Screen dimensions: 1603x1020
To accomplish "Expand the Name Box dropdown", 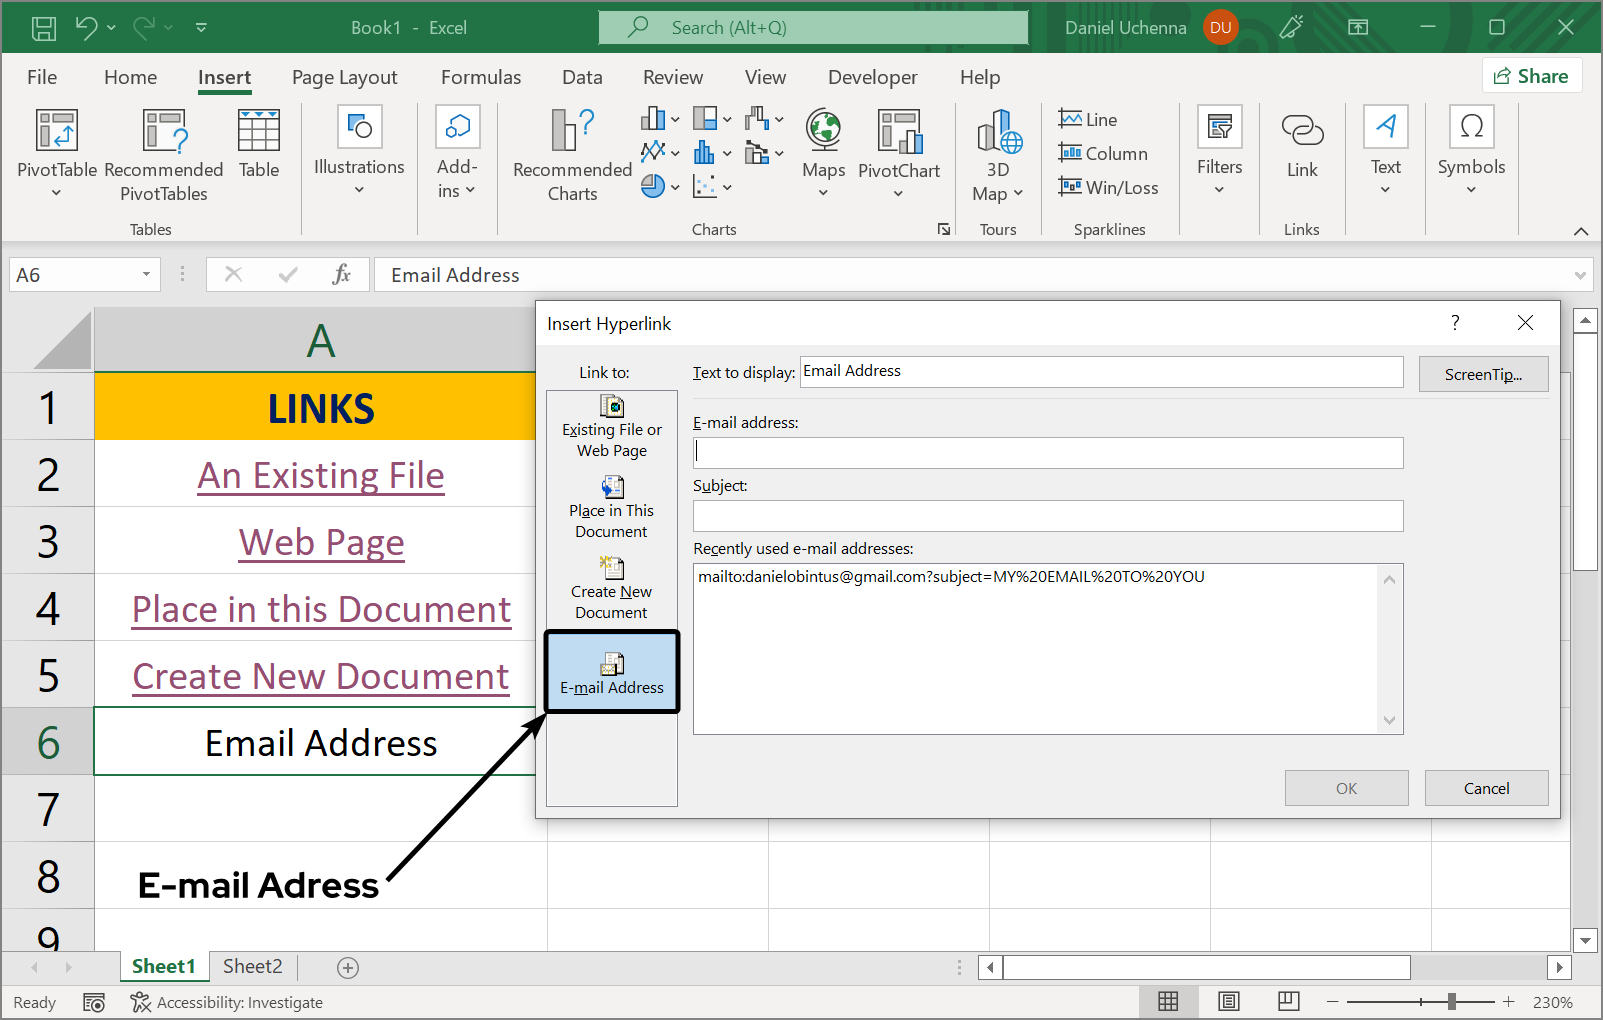I will tap(146, 275).
